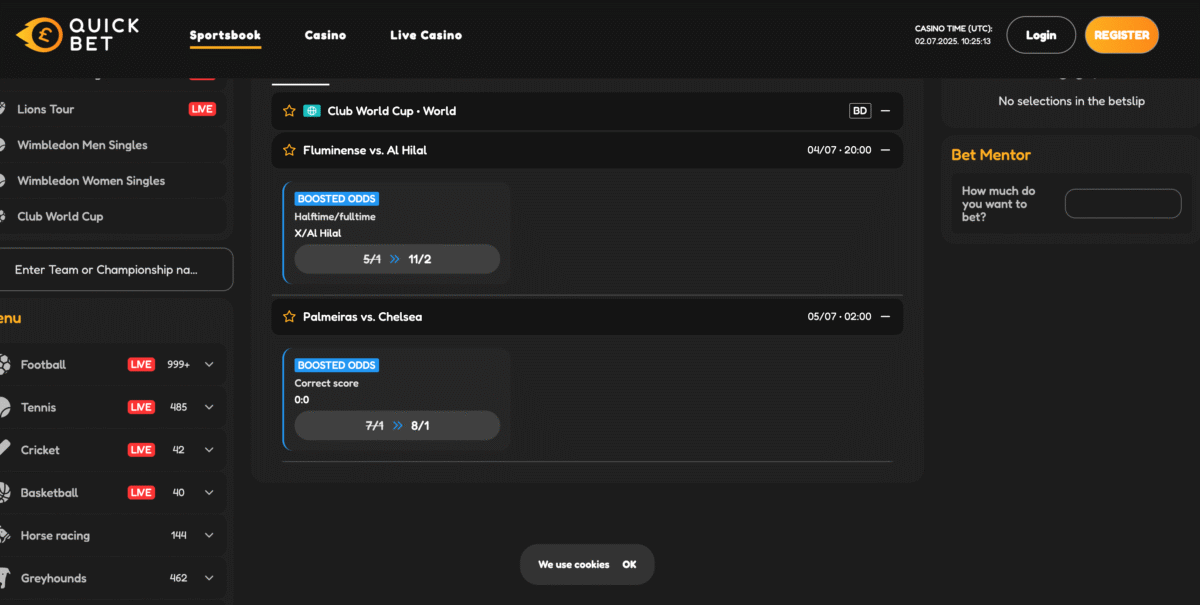Click the BD badge in league header

860,111
